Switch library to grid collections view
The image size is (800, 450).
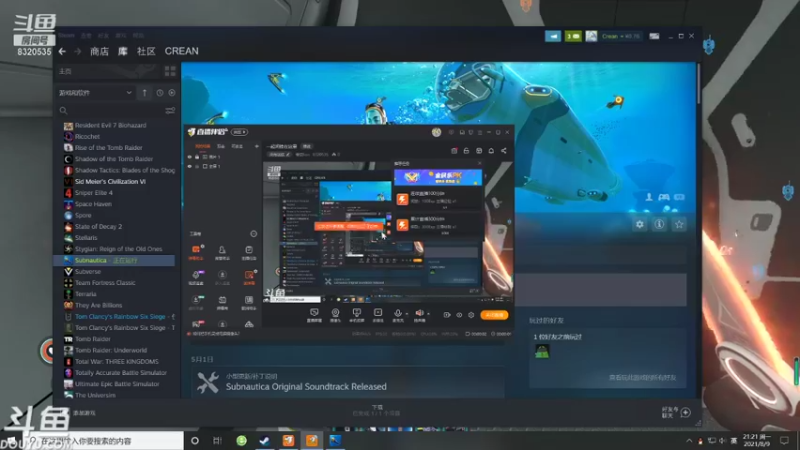click(x=170, y=71)
